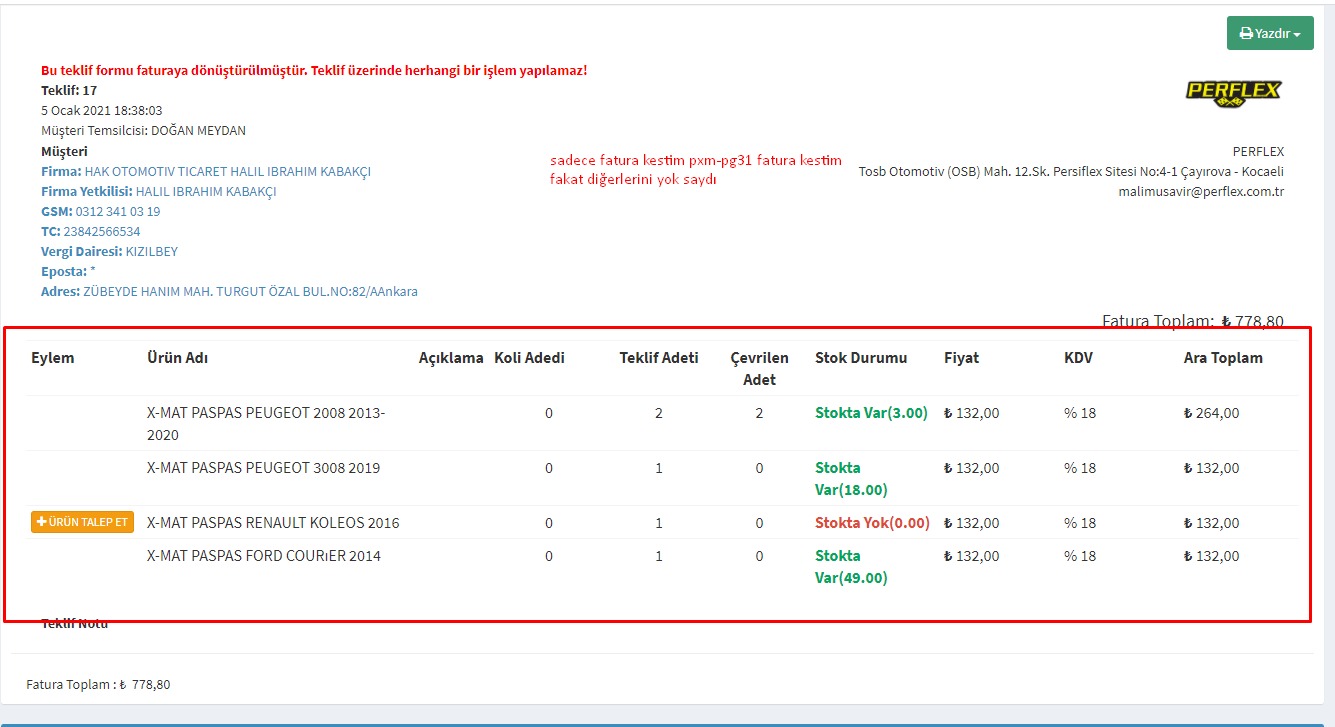Click the Stokta Var(49.00) stock status
Screen dimensions: 1335x727
click(x=850, y=566)
